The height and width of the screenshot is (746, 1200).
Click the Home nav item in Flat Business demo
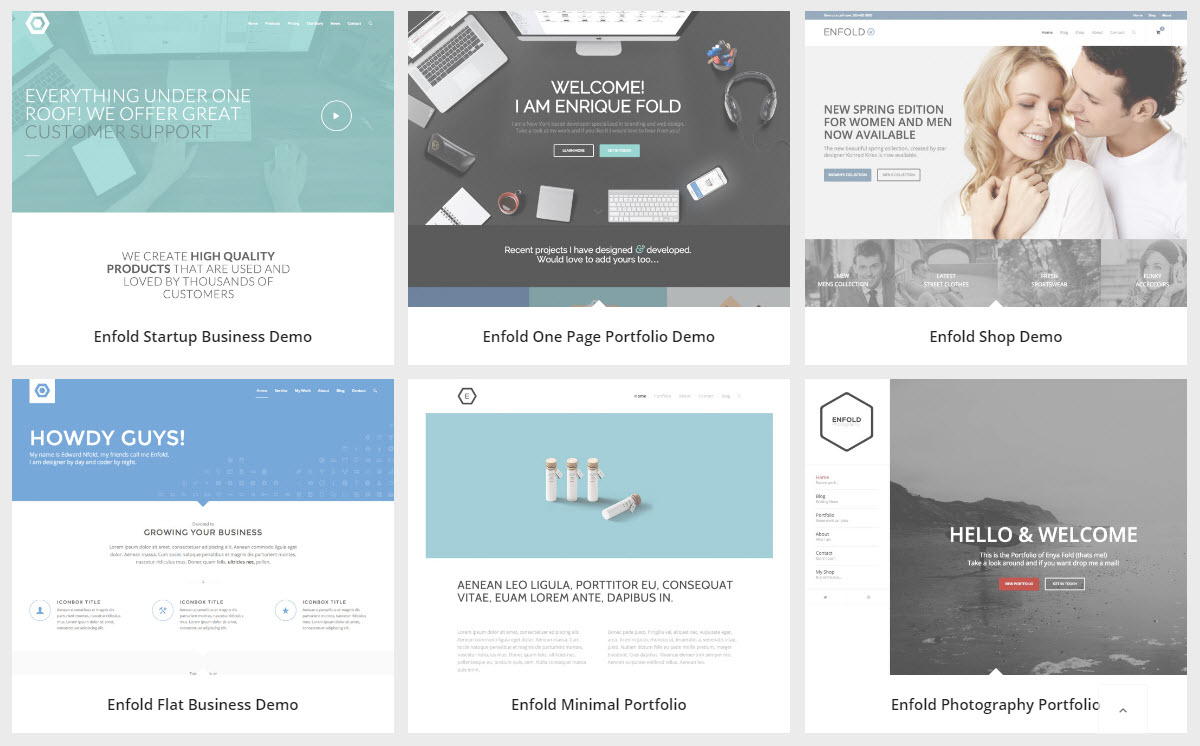click(x=262, y=391)
